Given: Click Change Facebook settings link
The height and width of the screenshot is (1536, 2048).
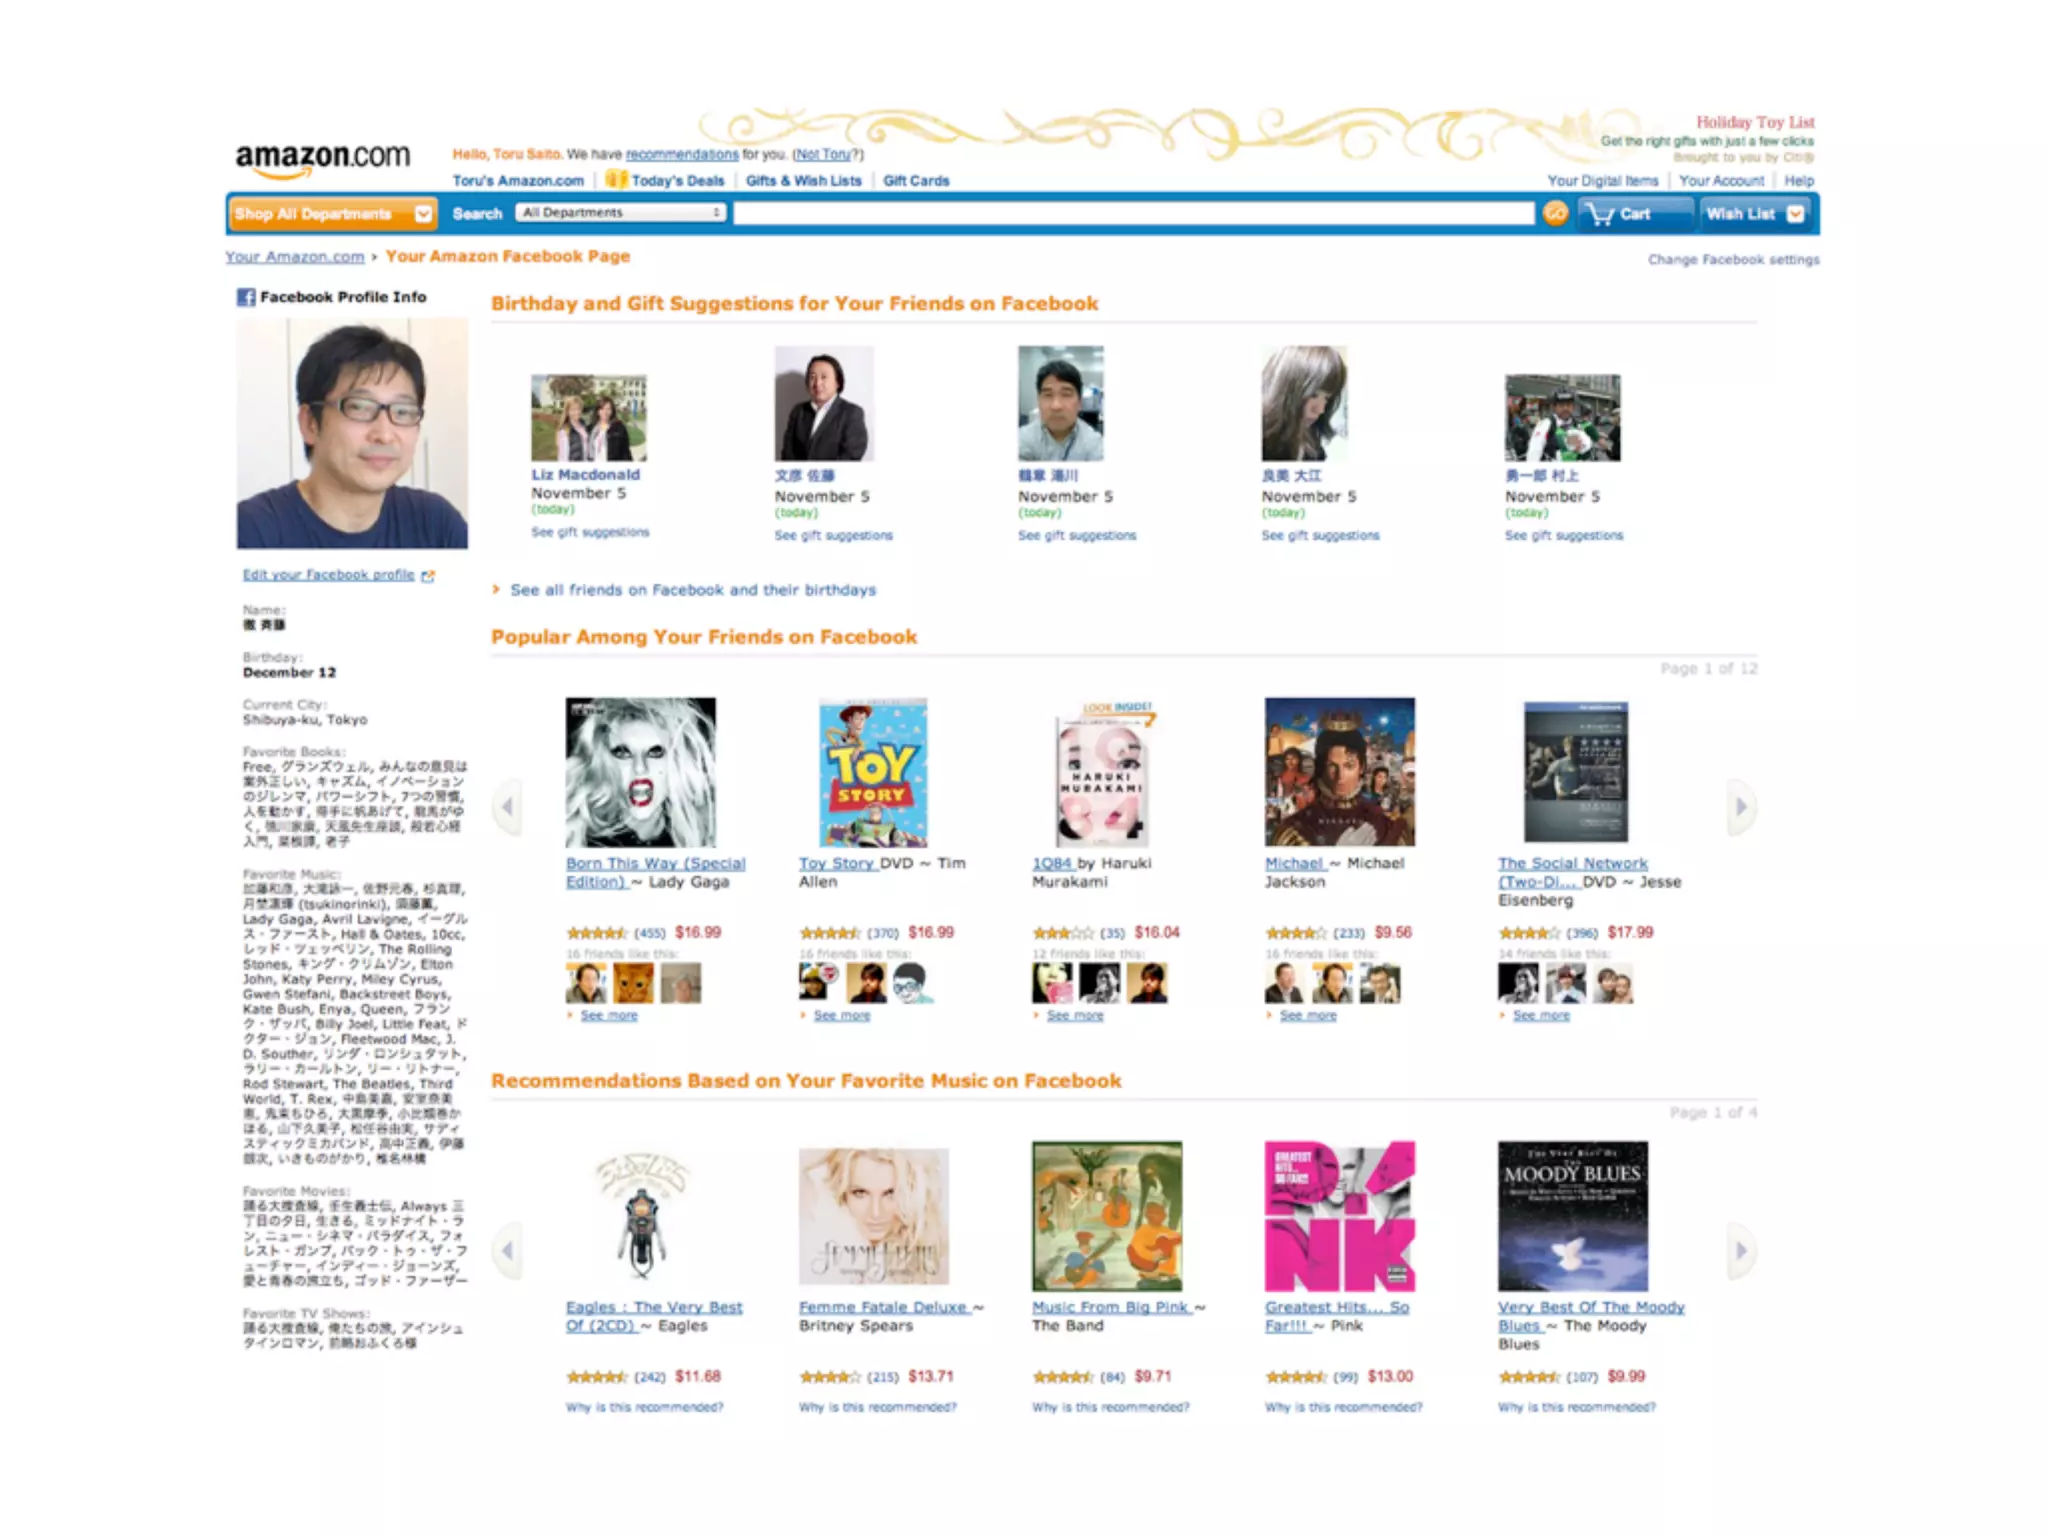Looking at the screenshot, I should pos(1733,260).
